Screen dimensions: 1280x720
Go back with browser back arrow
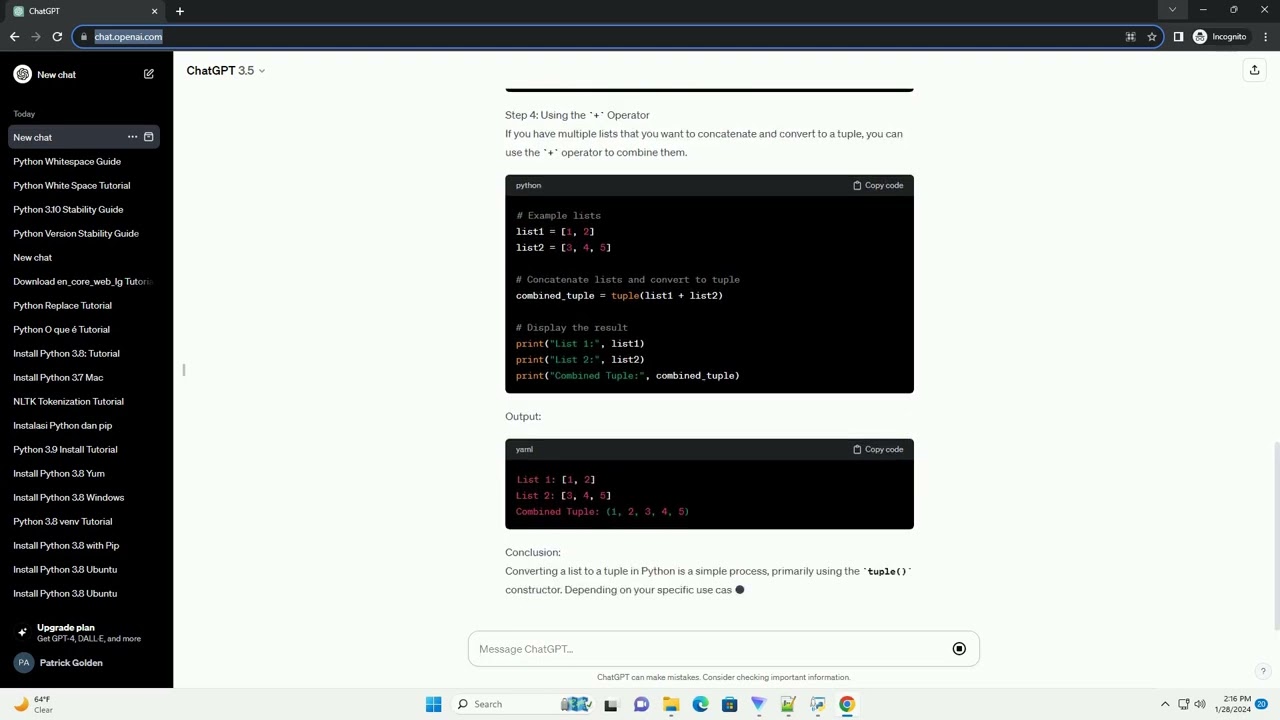(x=14, y=37)
